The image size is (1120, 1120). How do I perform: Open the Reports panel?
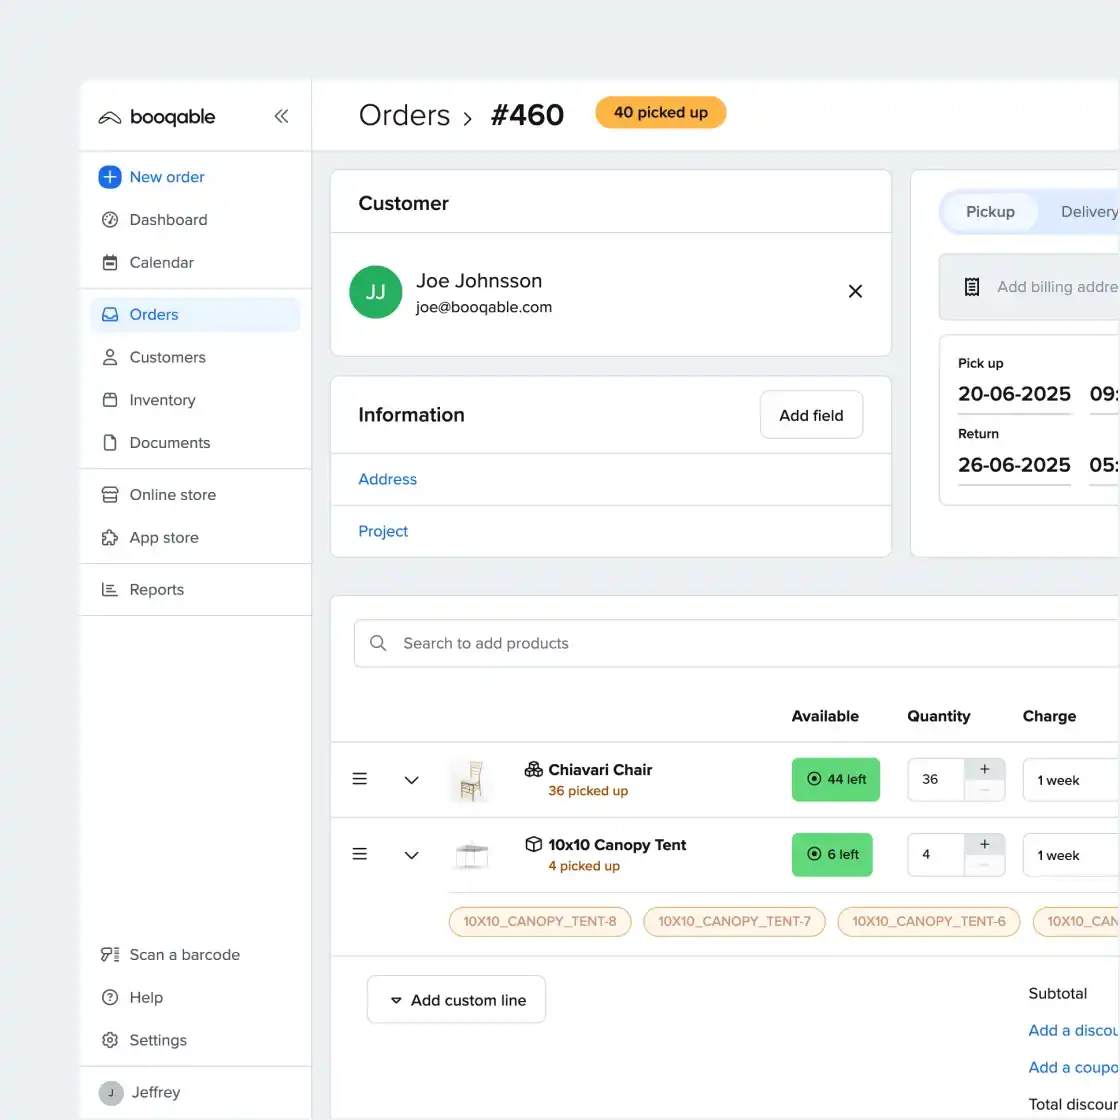(156, 589)
